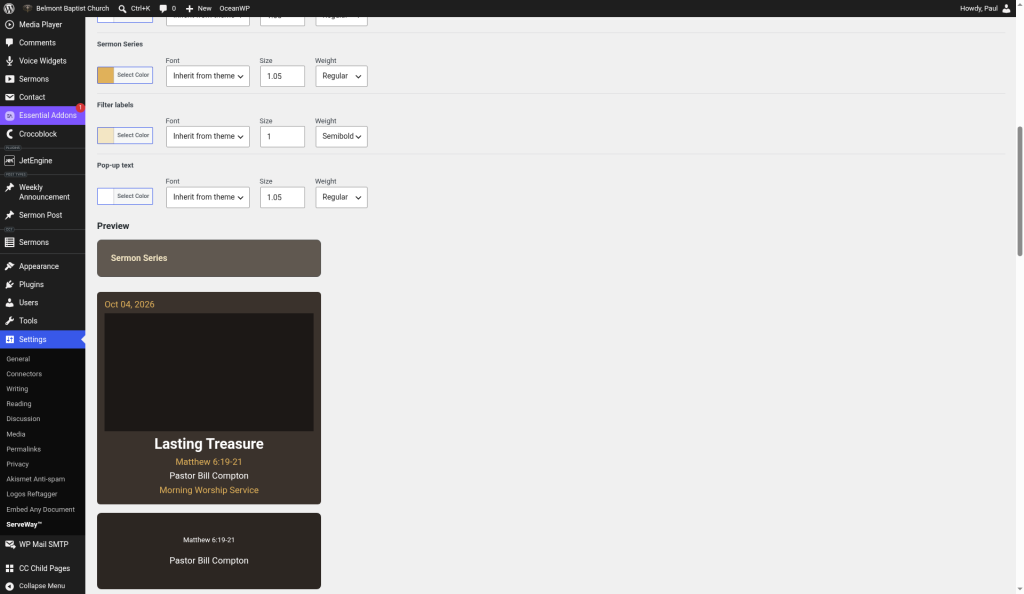This screenshot has height=594, width=1024.
Task: Select Pop-up text color swatch
Action: coord(105,196)
